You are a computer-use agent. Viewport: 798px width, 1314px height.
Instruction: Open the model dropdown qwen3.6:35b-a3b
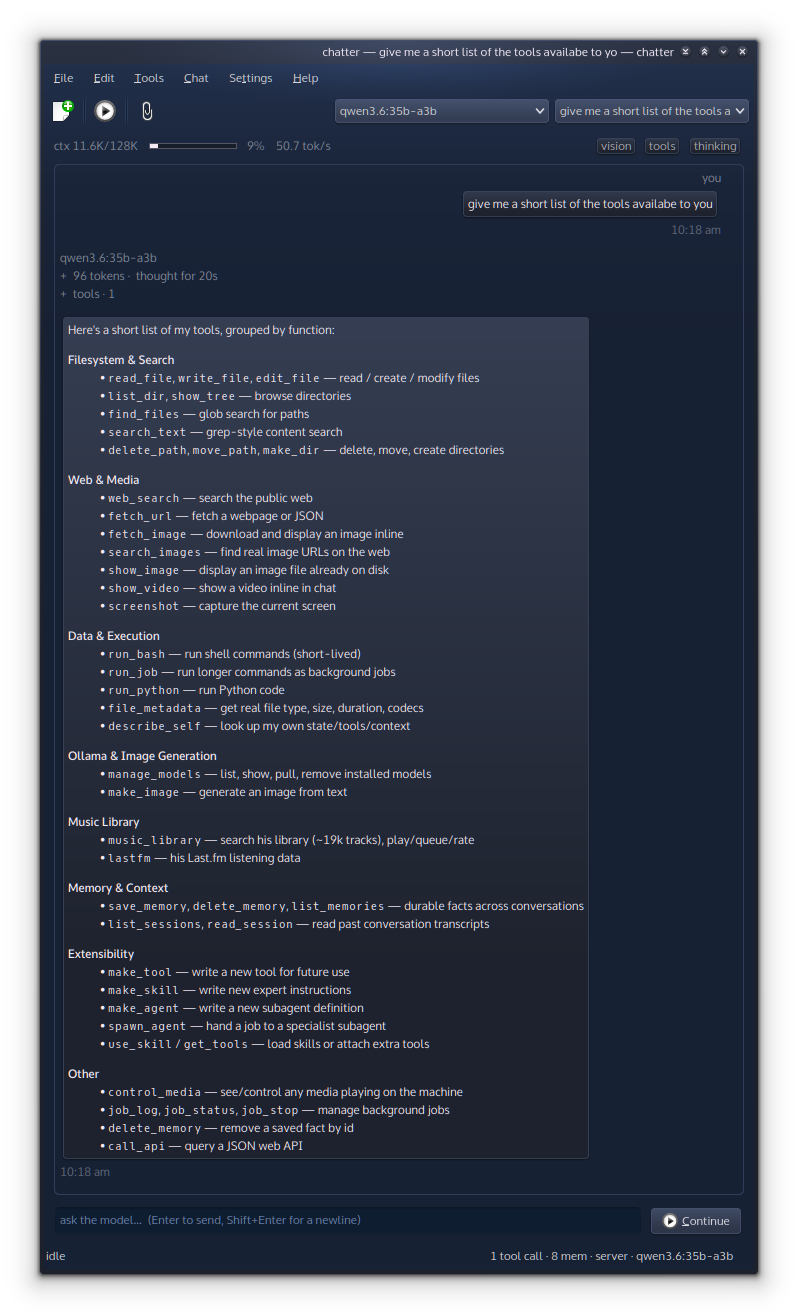pos(441,111)
